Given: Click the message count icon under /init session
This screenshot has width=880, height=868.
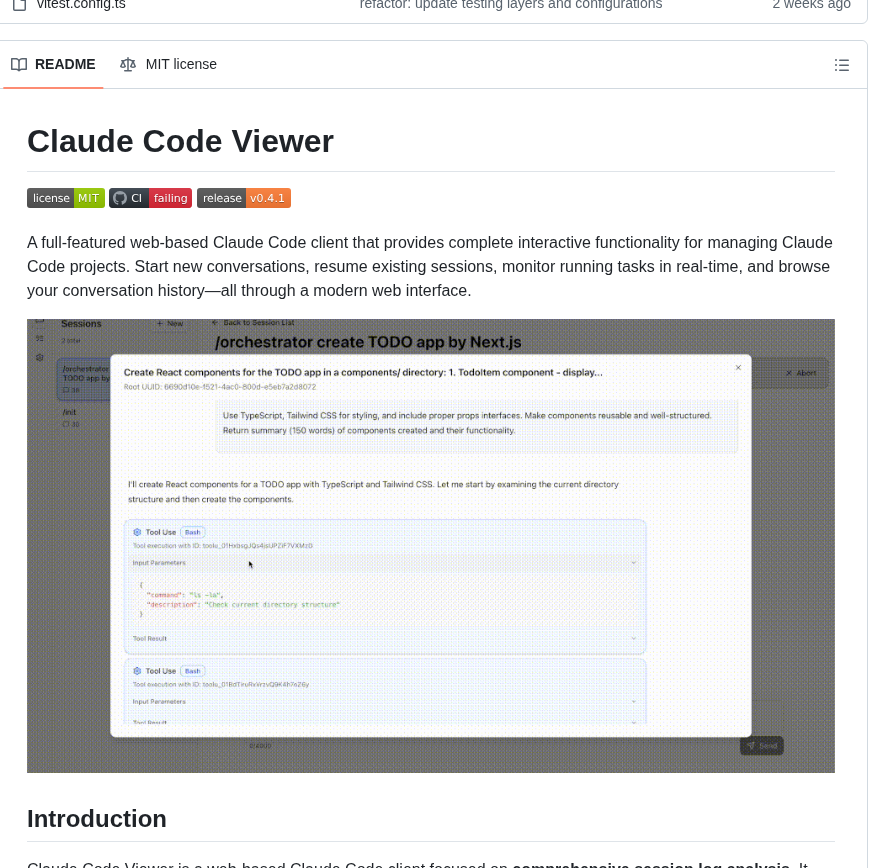Looking at the screenshot, I should (x=67, y=424).
